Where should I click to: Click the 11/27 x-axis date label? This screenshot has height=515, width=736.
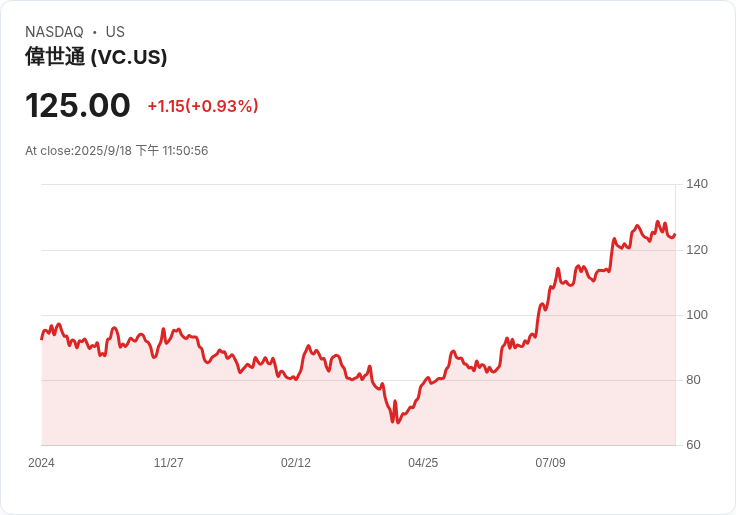(168, 463)
